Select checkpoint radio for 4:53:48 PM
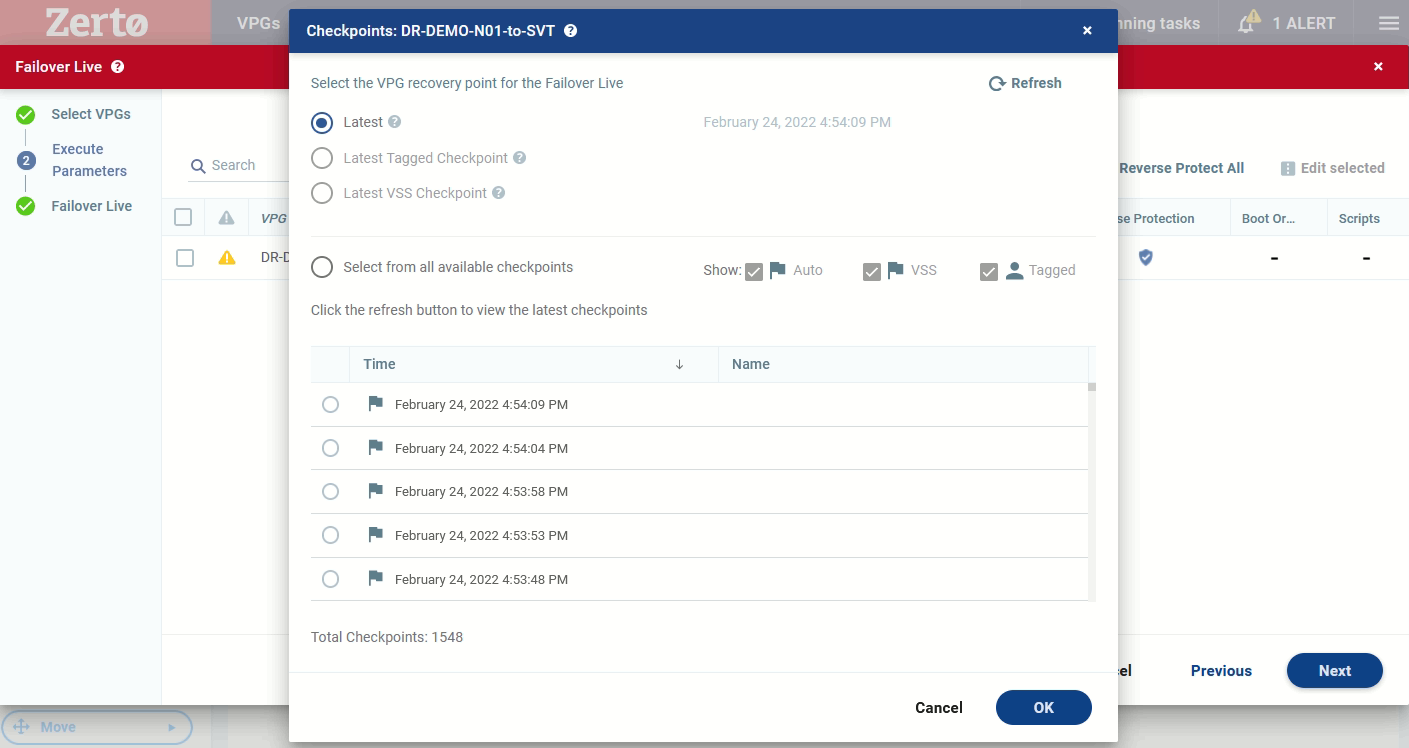Viewport: 1409px width, 748px height. pyautogui.click(x=330, y=579)
